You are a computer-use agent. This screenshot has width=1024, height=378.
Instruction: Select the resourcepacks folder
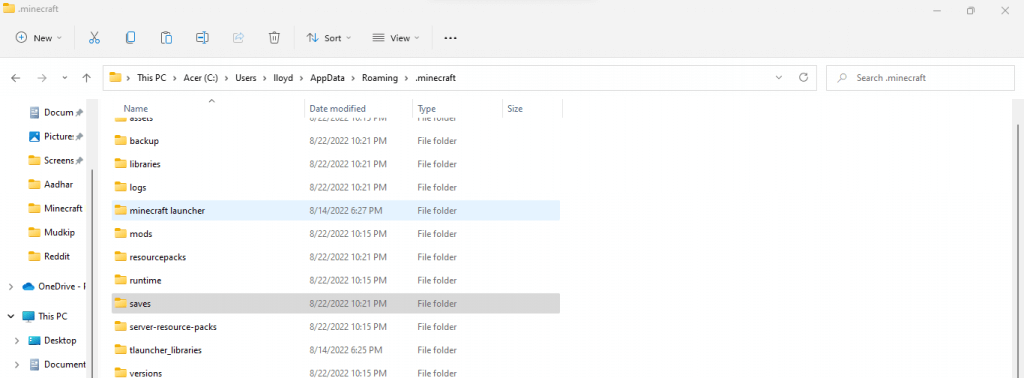336,257
